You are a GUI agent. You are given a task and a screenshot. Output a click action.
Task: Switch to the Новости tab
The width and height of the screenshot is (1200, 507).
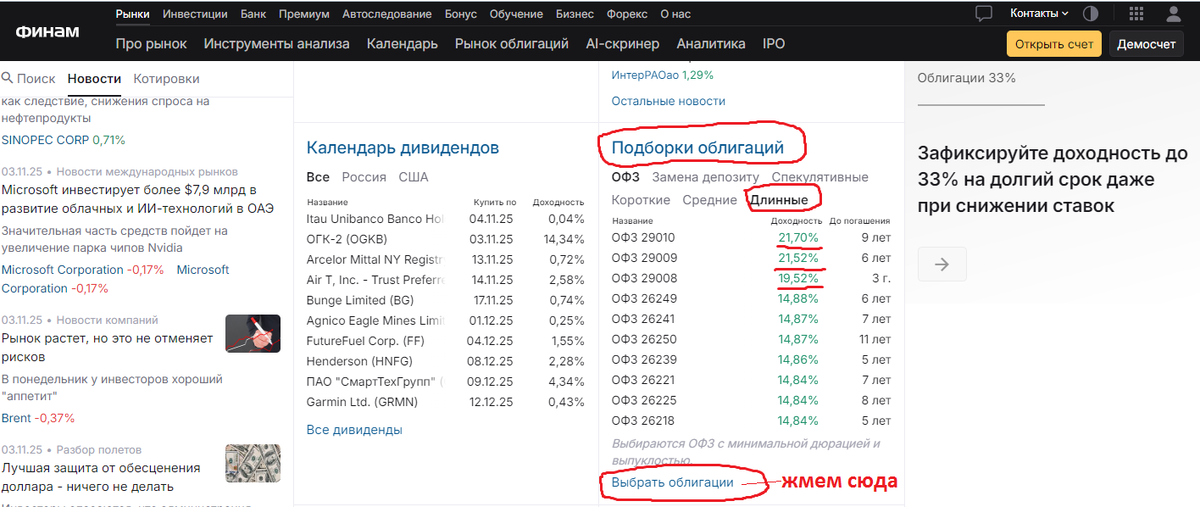click(94, 78)
